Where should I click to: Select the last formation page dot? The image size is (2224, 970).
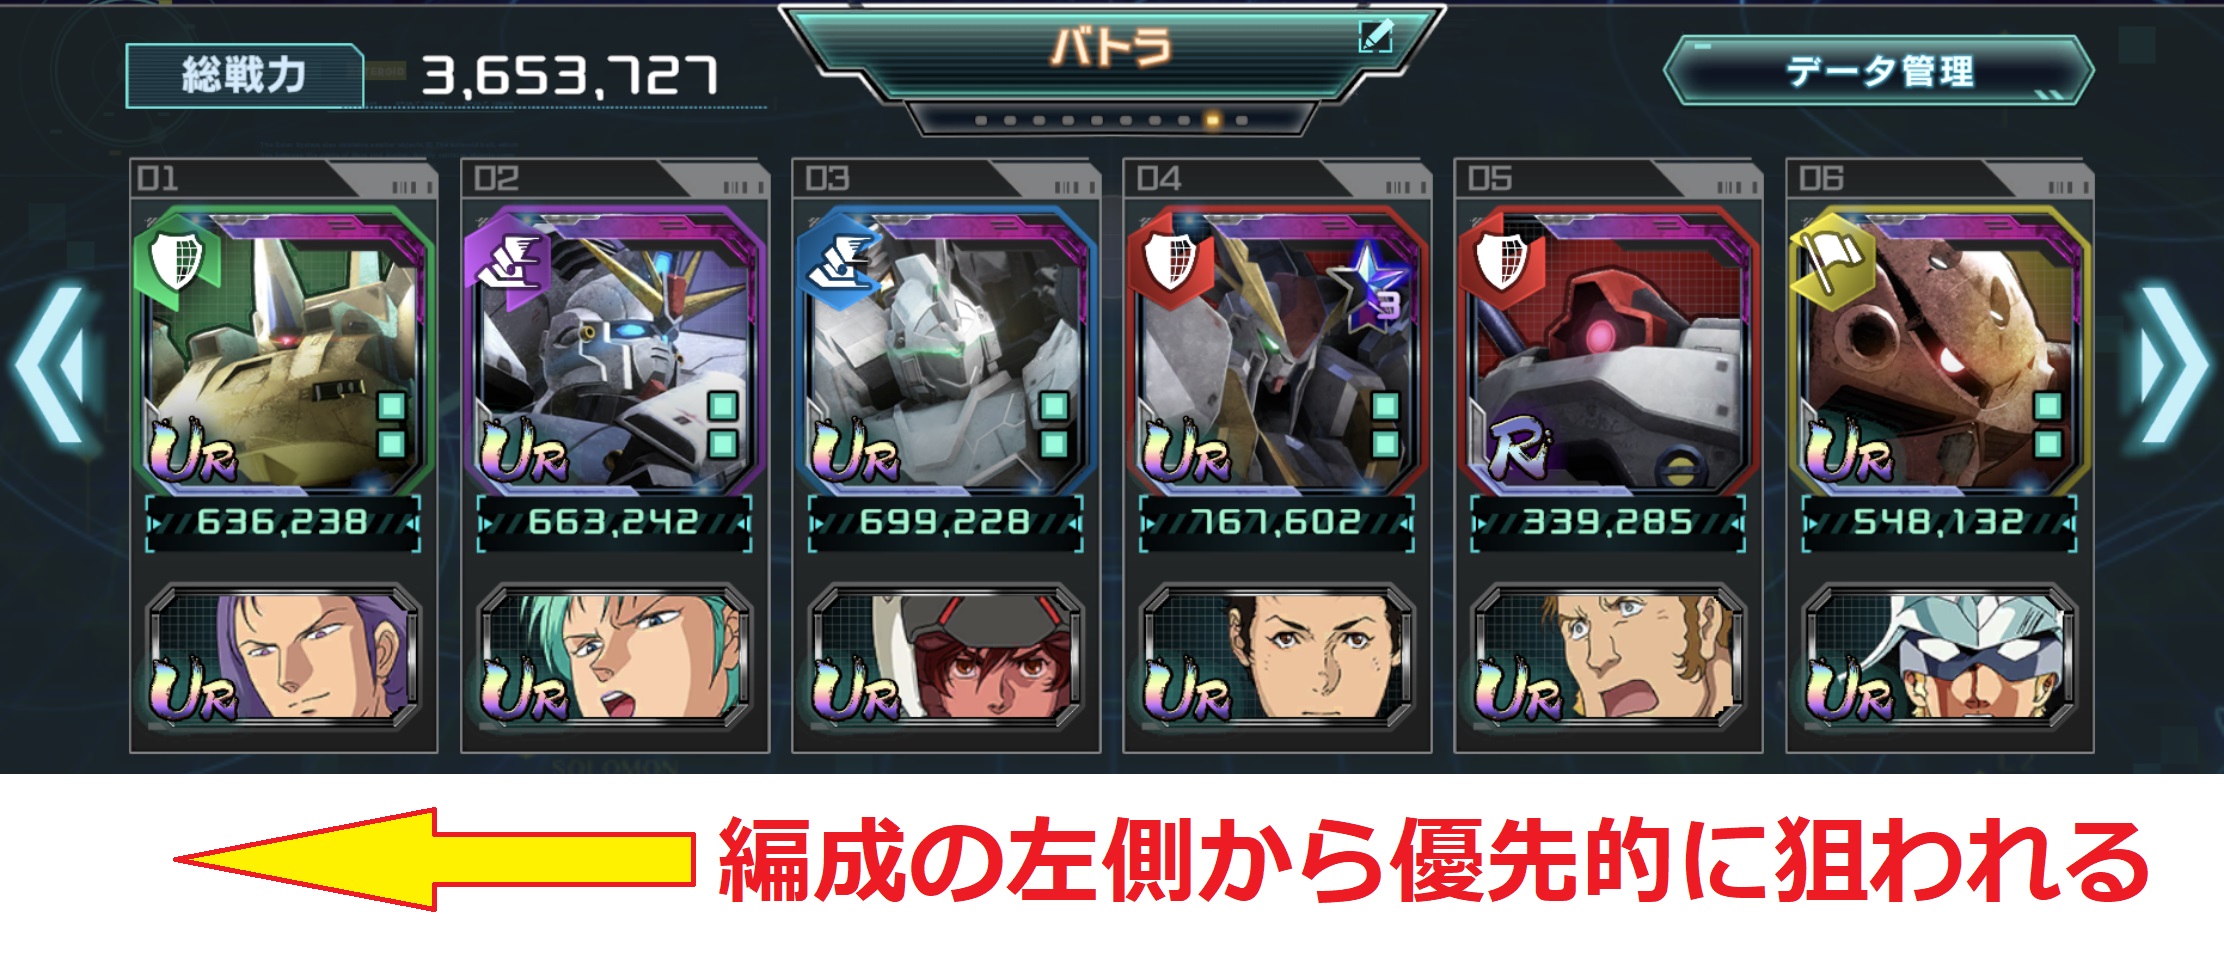[x=1241, y=120]
